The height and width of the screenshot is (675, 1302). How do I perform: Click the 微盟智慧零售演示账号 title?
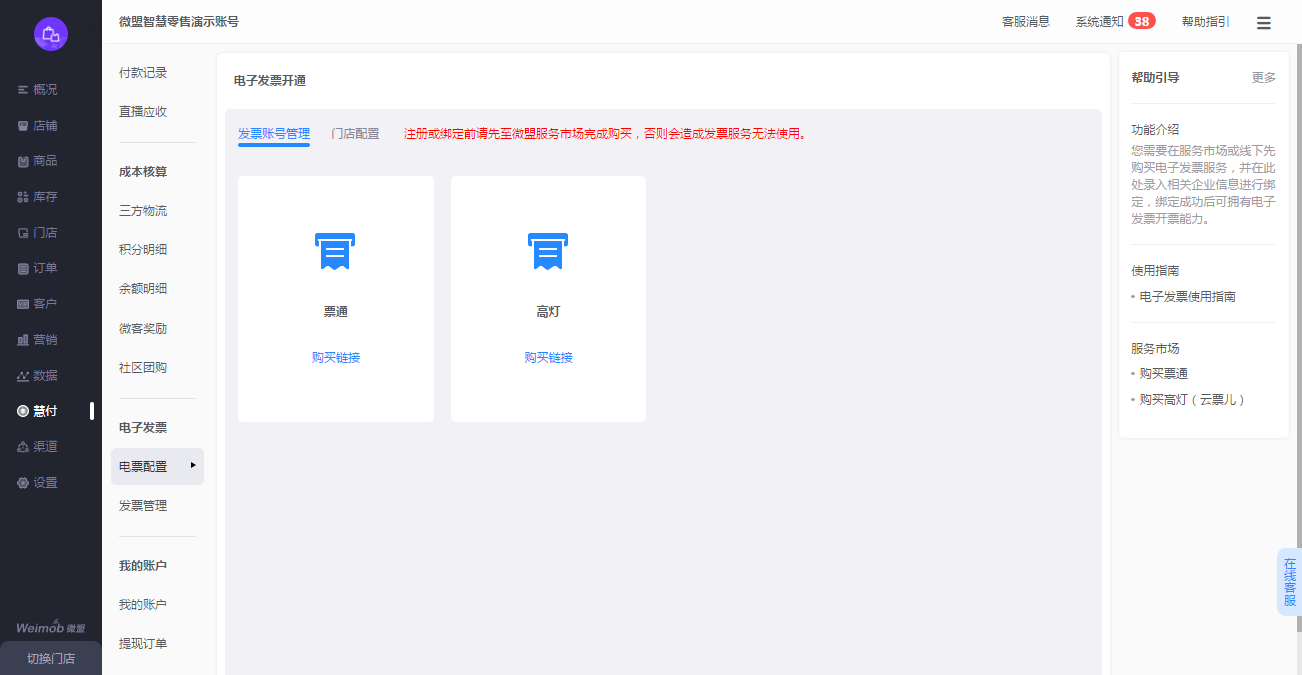(x=178, y=22)
